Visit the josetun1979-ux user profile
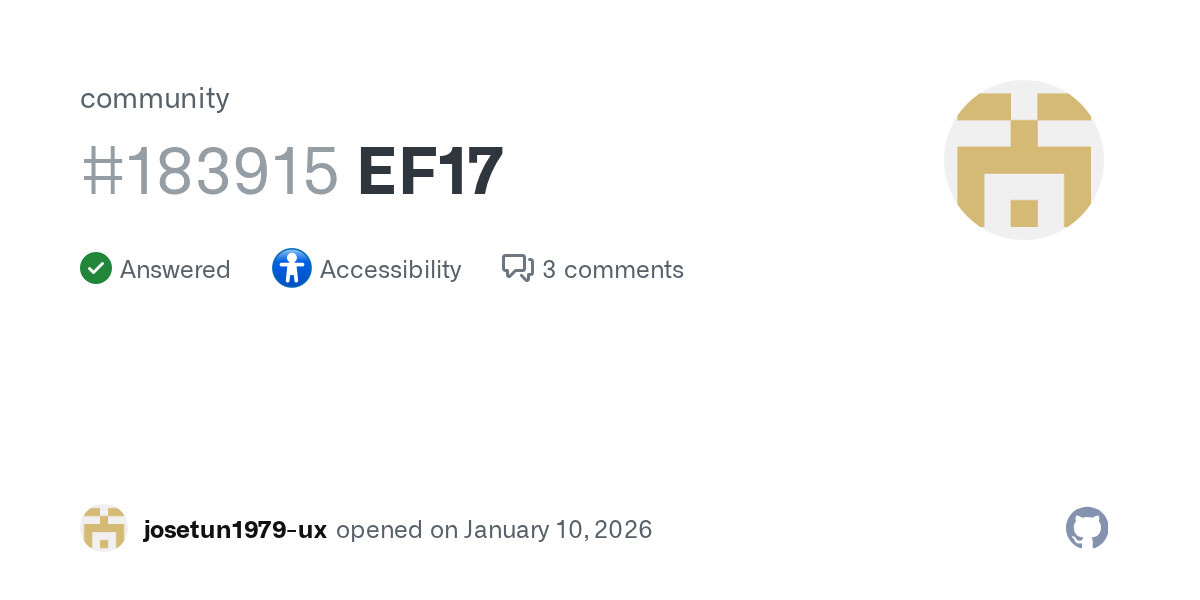The height and width of the screenshot is (600, 1200). click(235, 530)
